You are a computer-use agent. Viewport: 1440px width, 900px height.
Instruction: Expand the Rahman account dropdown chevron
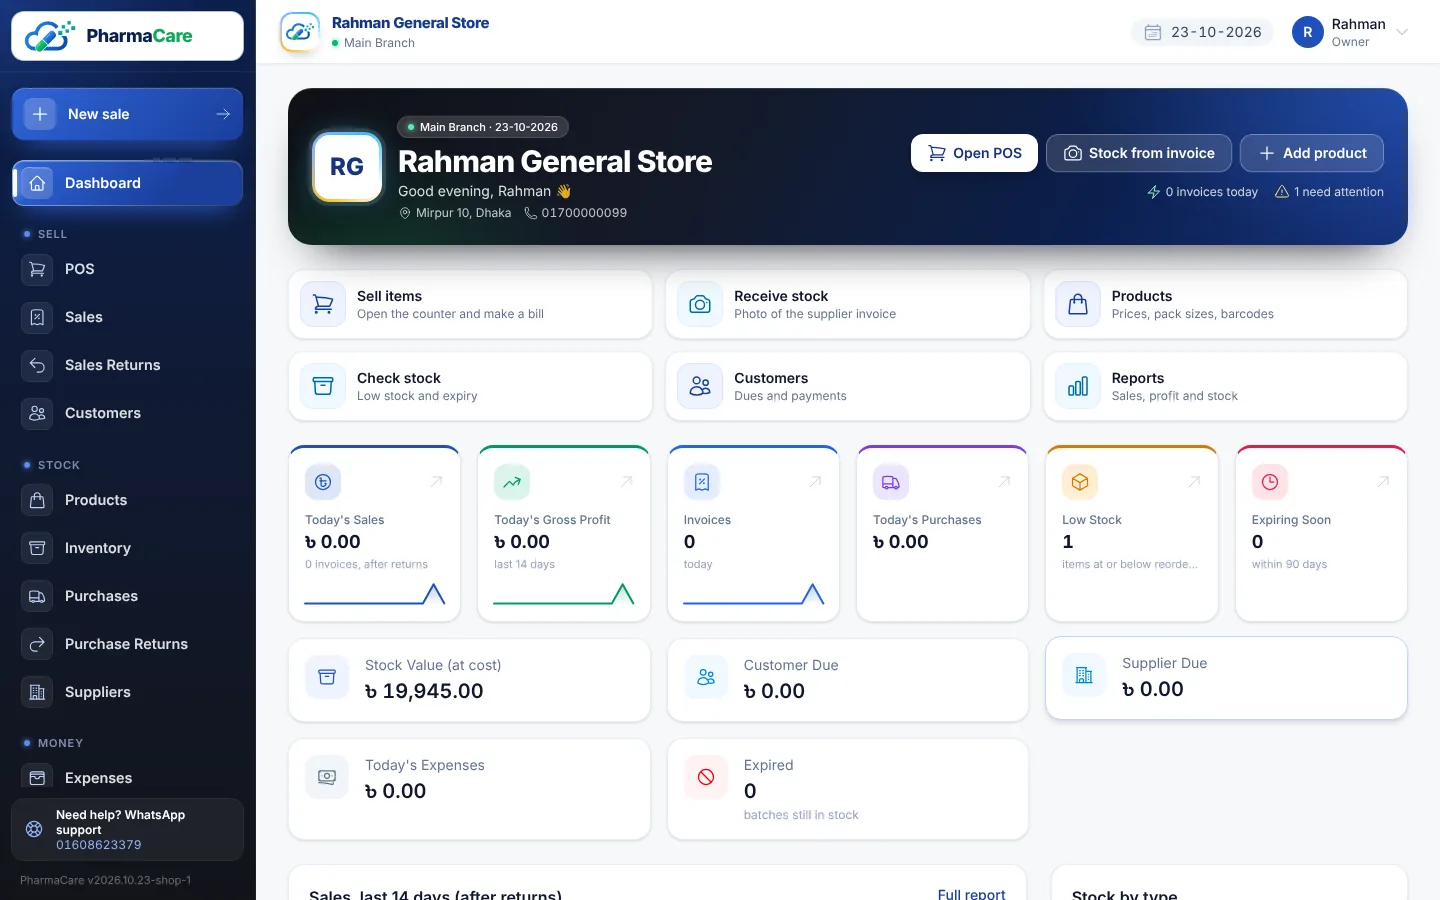click(x=1402, y=32)
